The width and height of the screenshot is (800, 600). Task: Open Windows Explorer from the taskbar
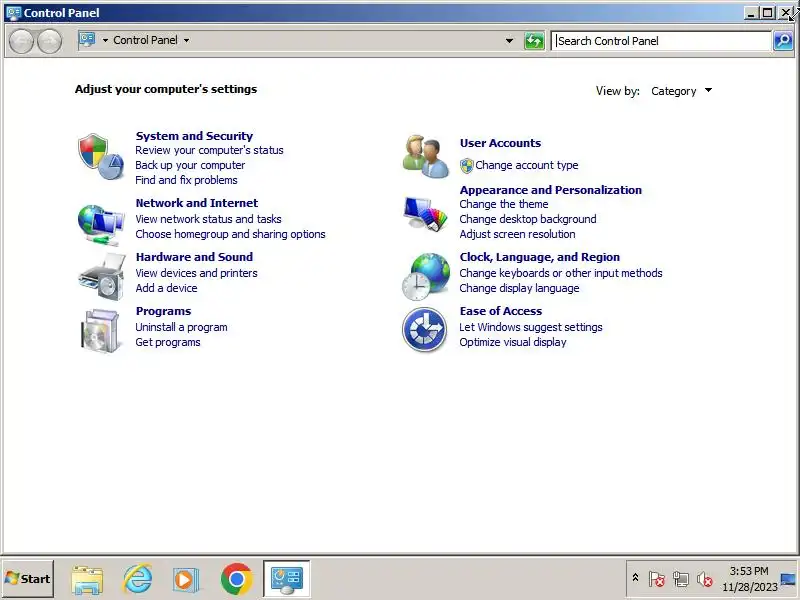tap(87, 579)
